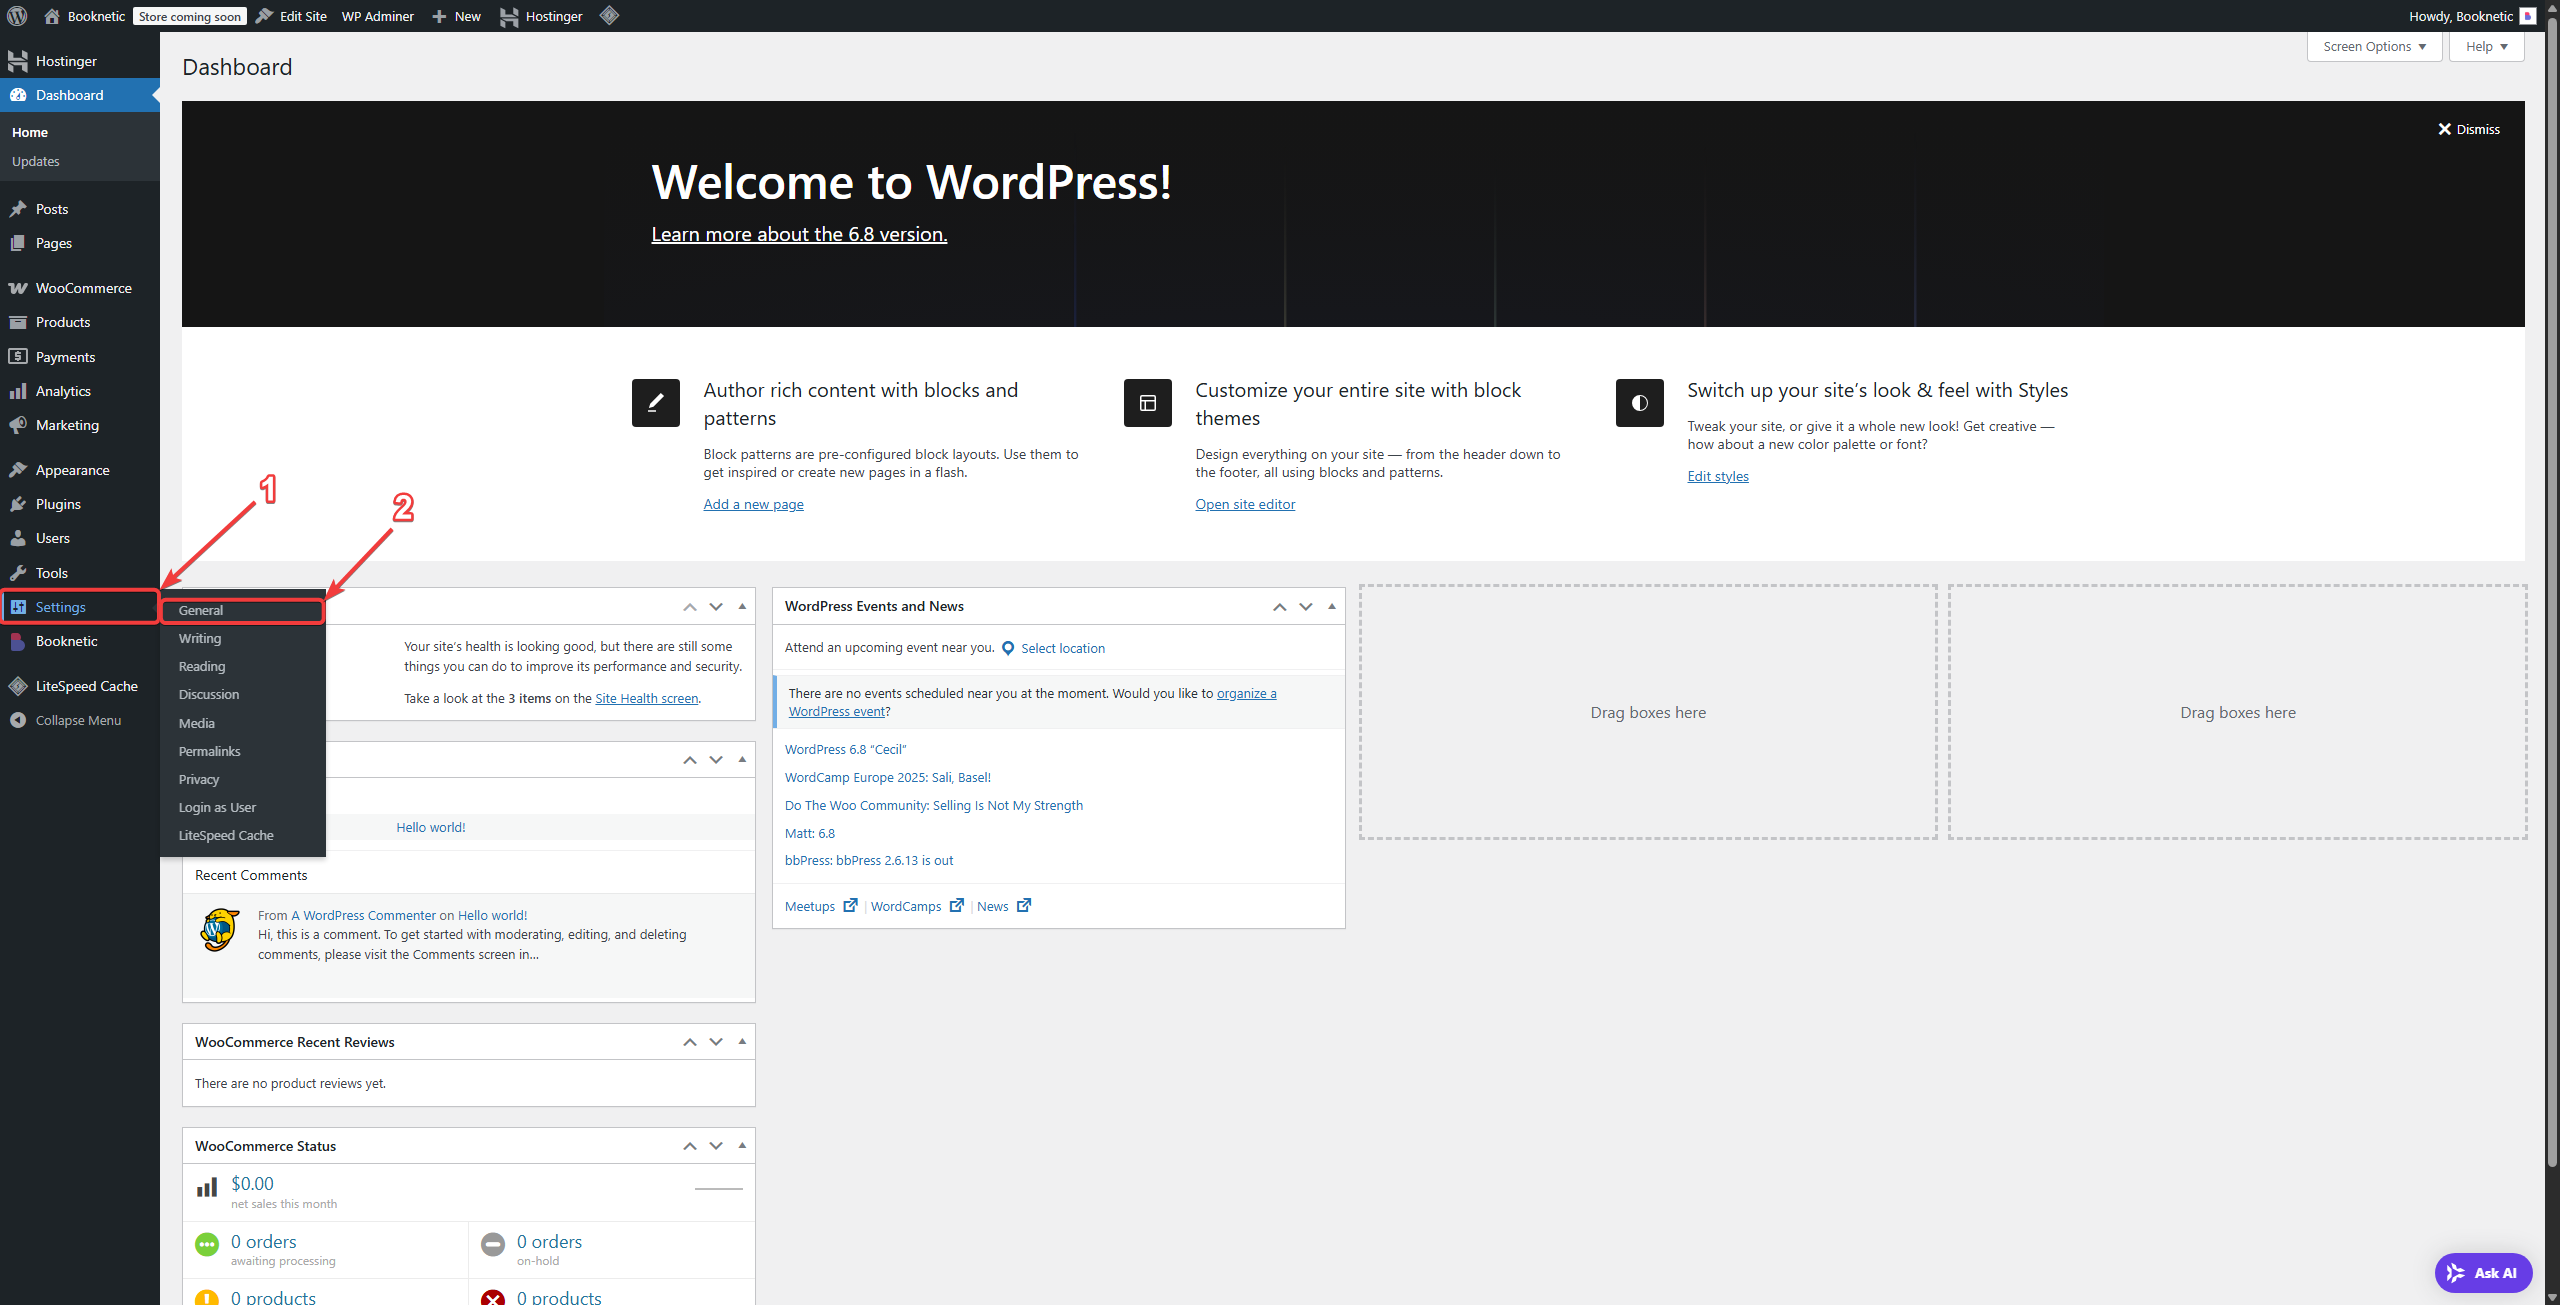Image resolution: width=2560 pixels, height=1305 pixels.
Task: Click Edit Site in the admin bar
Action: [291, 16]
